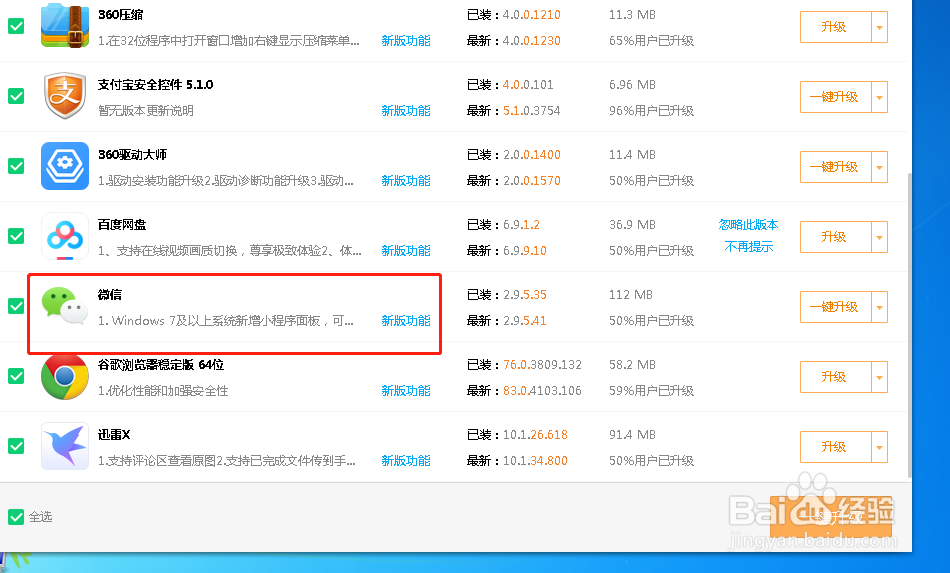Viewport: 950px width, 573px height.
Task: Open 新版功能 link for 谷歌浏览器
Action: click(x=406, y=391)
